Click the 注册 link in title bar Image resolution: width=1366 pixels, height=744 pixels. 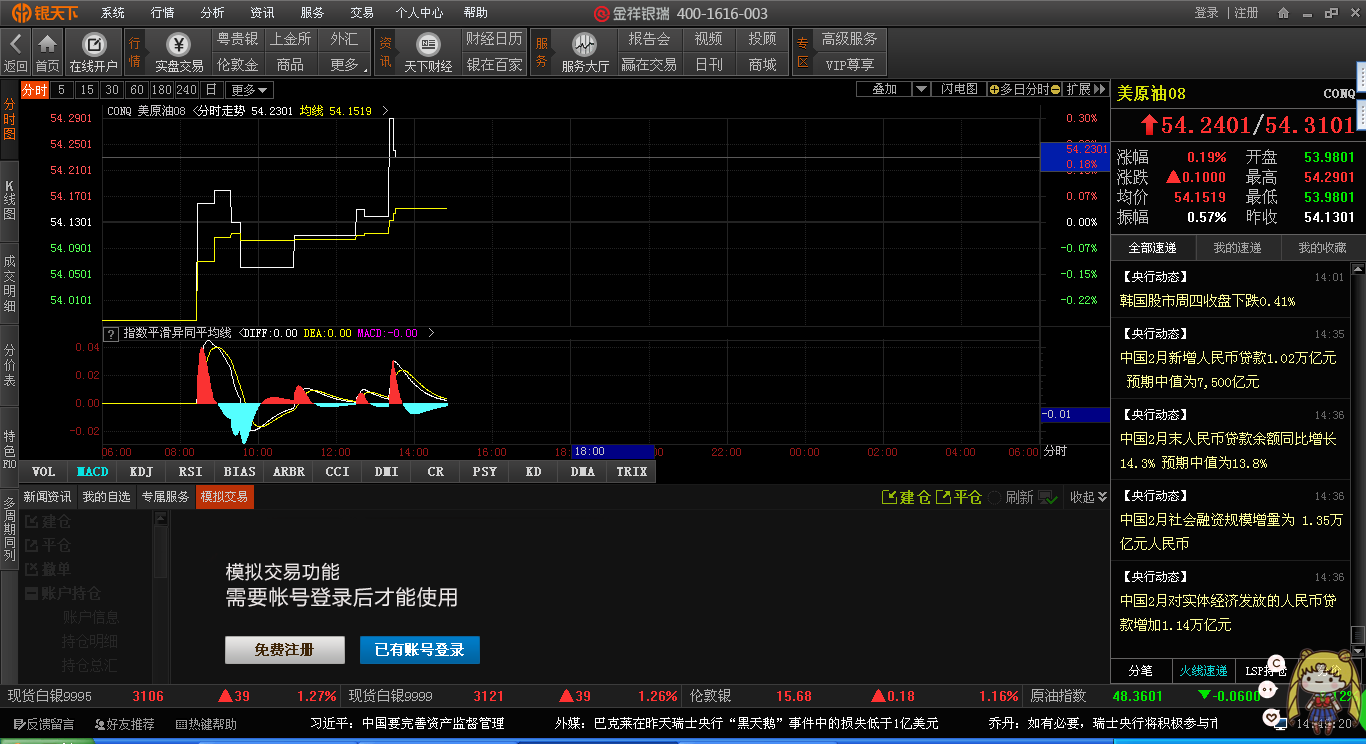point(1246,13)
